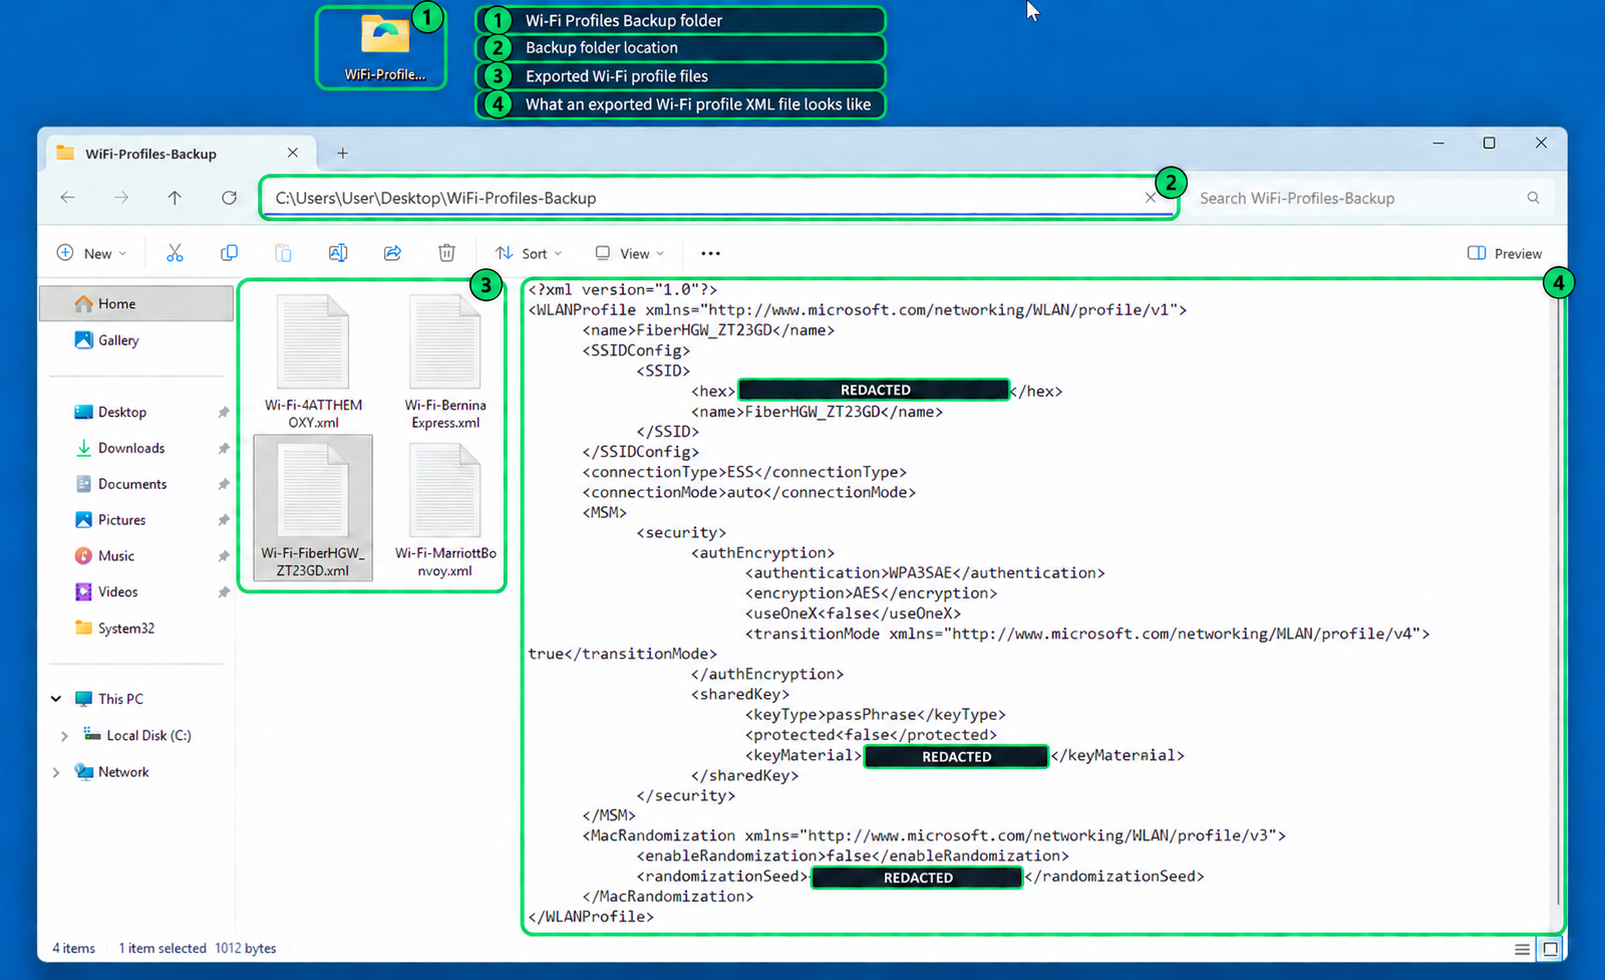Switch to details view in status bar
Image resolution: width=1605 pixels, height=980 pixels.
pos(1522,949)
